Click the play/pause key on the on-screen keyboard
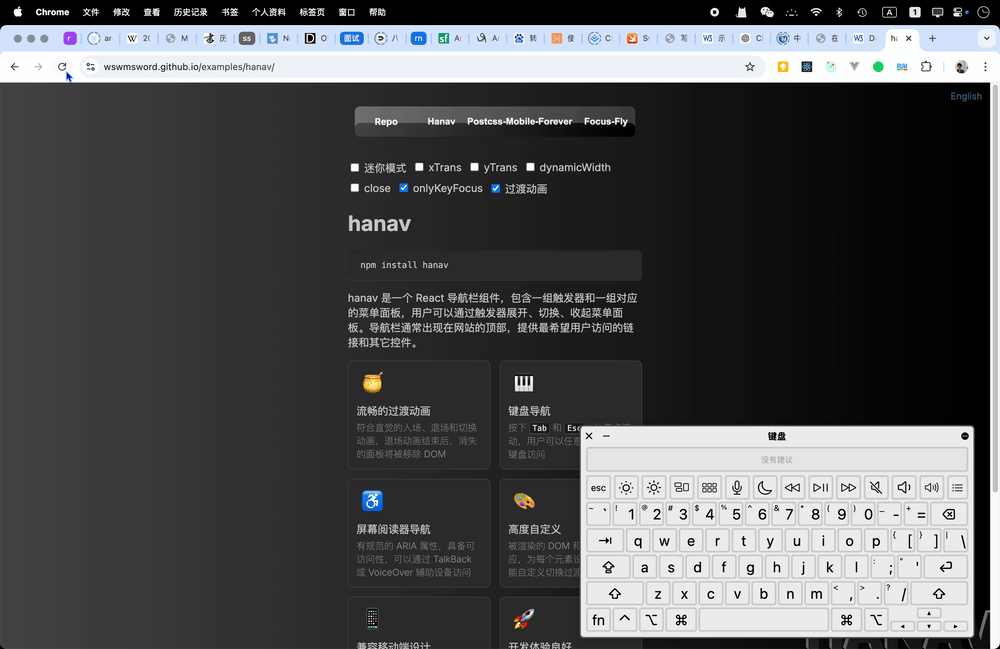Screen dimensions: 1000x649 point(820,487)
